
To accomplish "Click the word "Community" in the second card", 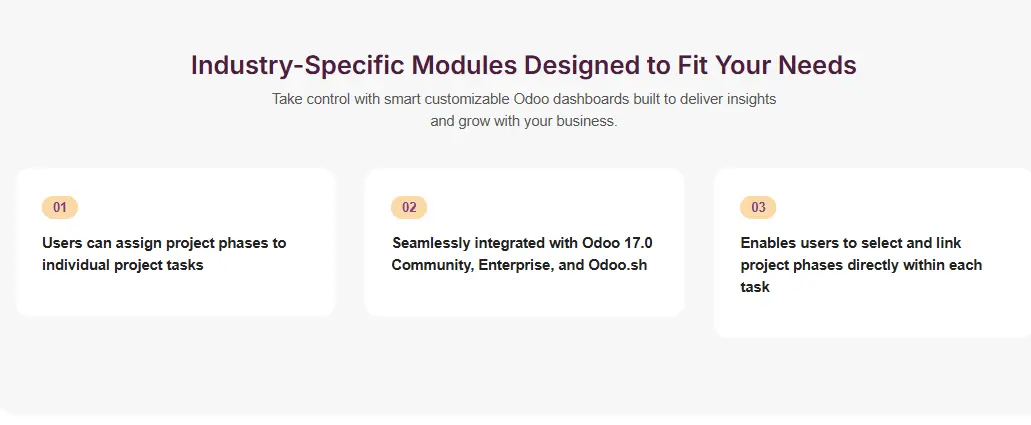I will point(430,265).
